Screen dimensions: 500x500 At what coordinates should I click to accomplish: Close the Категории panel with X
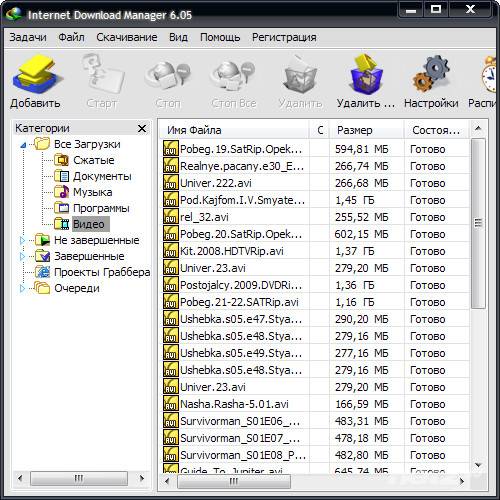[x=142, y=128]
